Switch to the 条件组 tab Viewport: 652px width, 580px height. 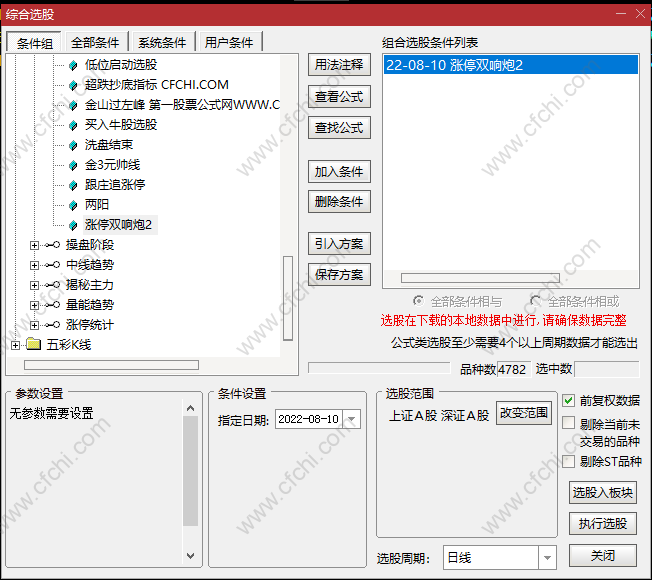pos(35,42)
